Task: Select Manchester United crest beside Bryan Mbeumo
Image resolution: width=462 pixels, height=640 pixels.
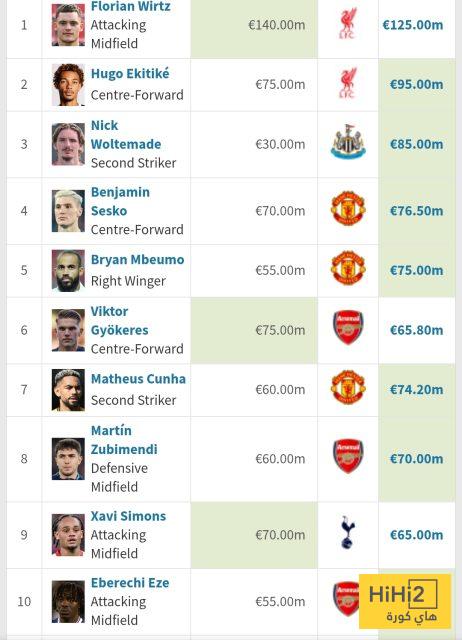Action: pyautogui.click(x=348, y=268)
